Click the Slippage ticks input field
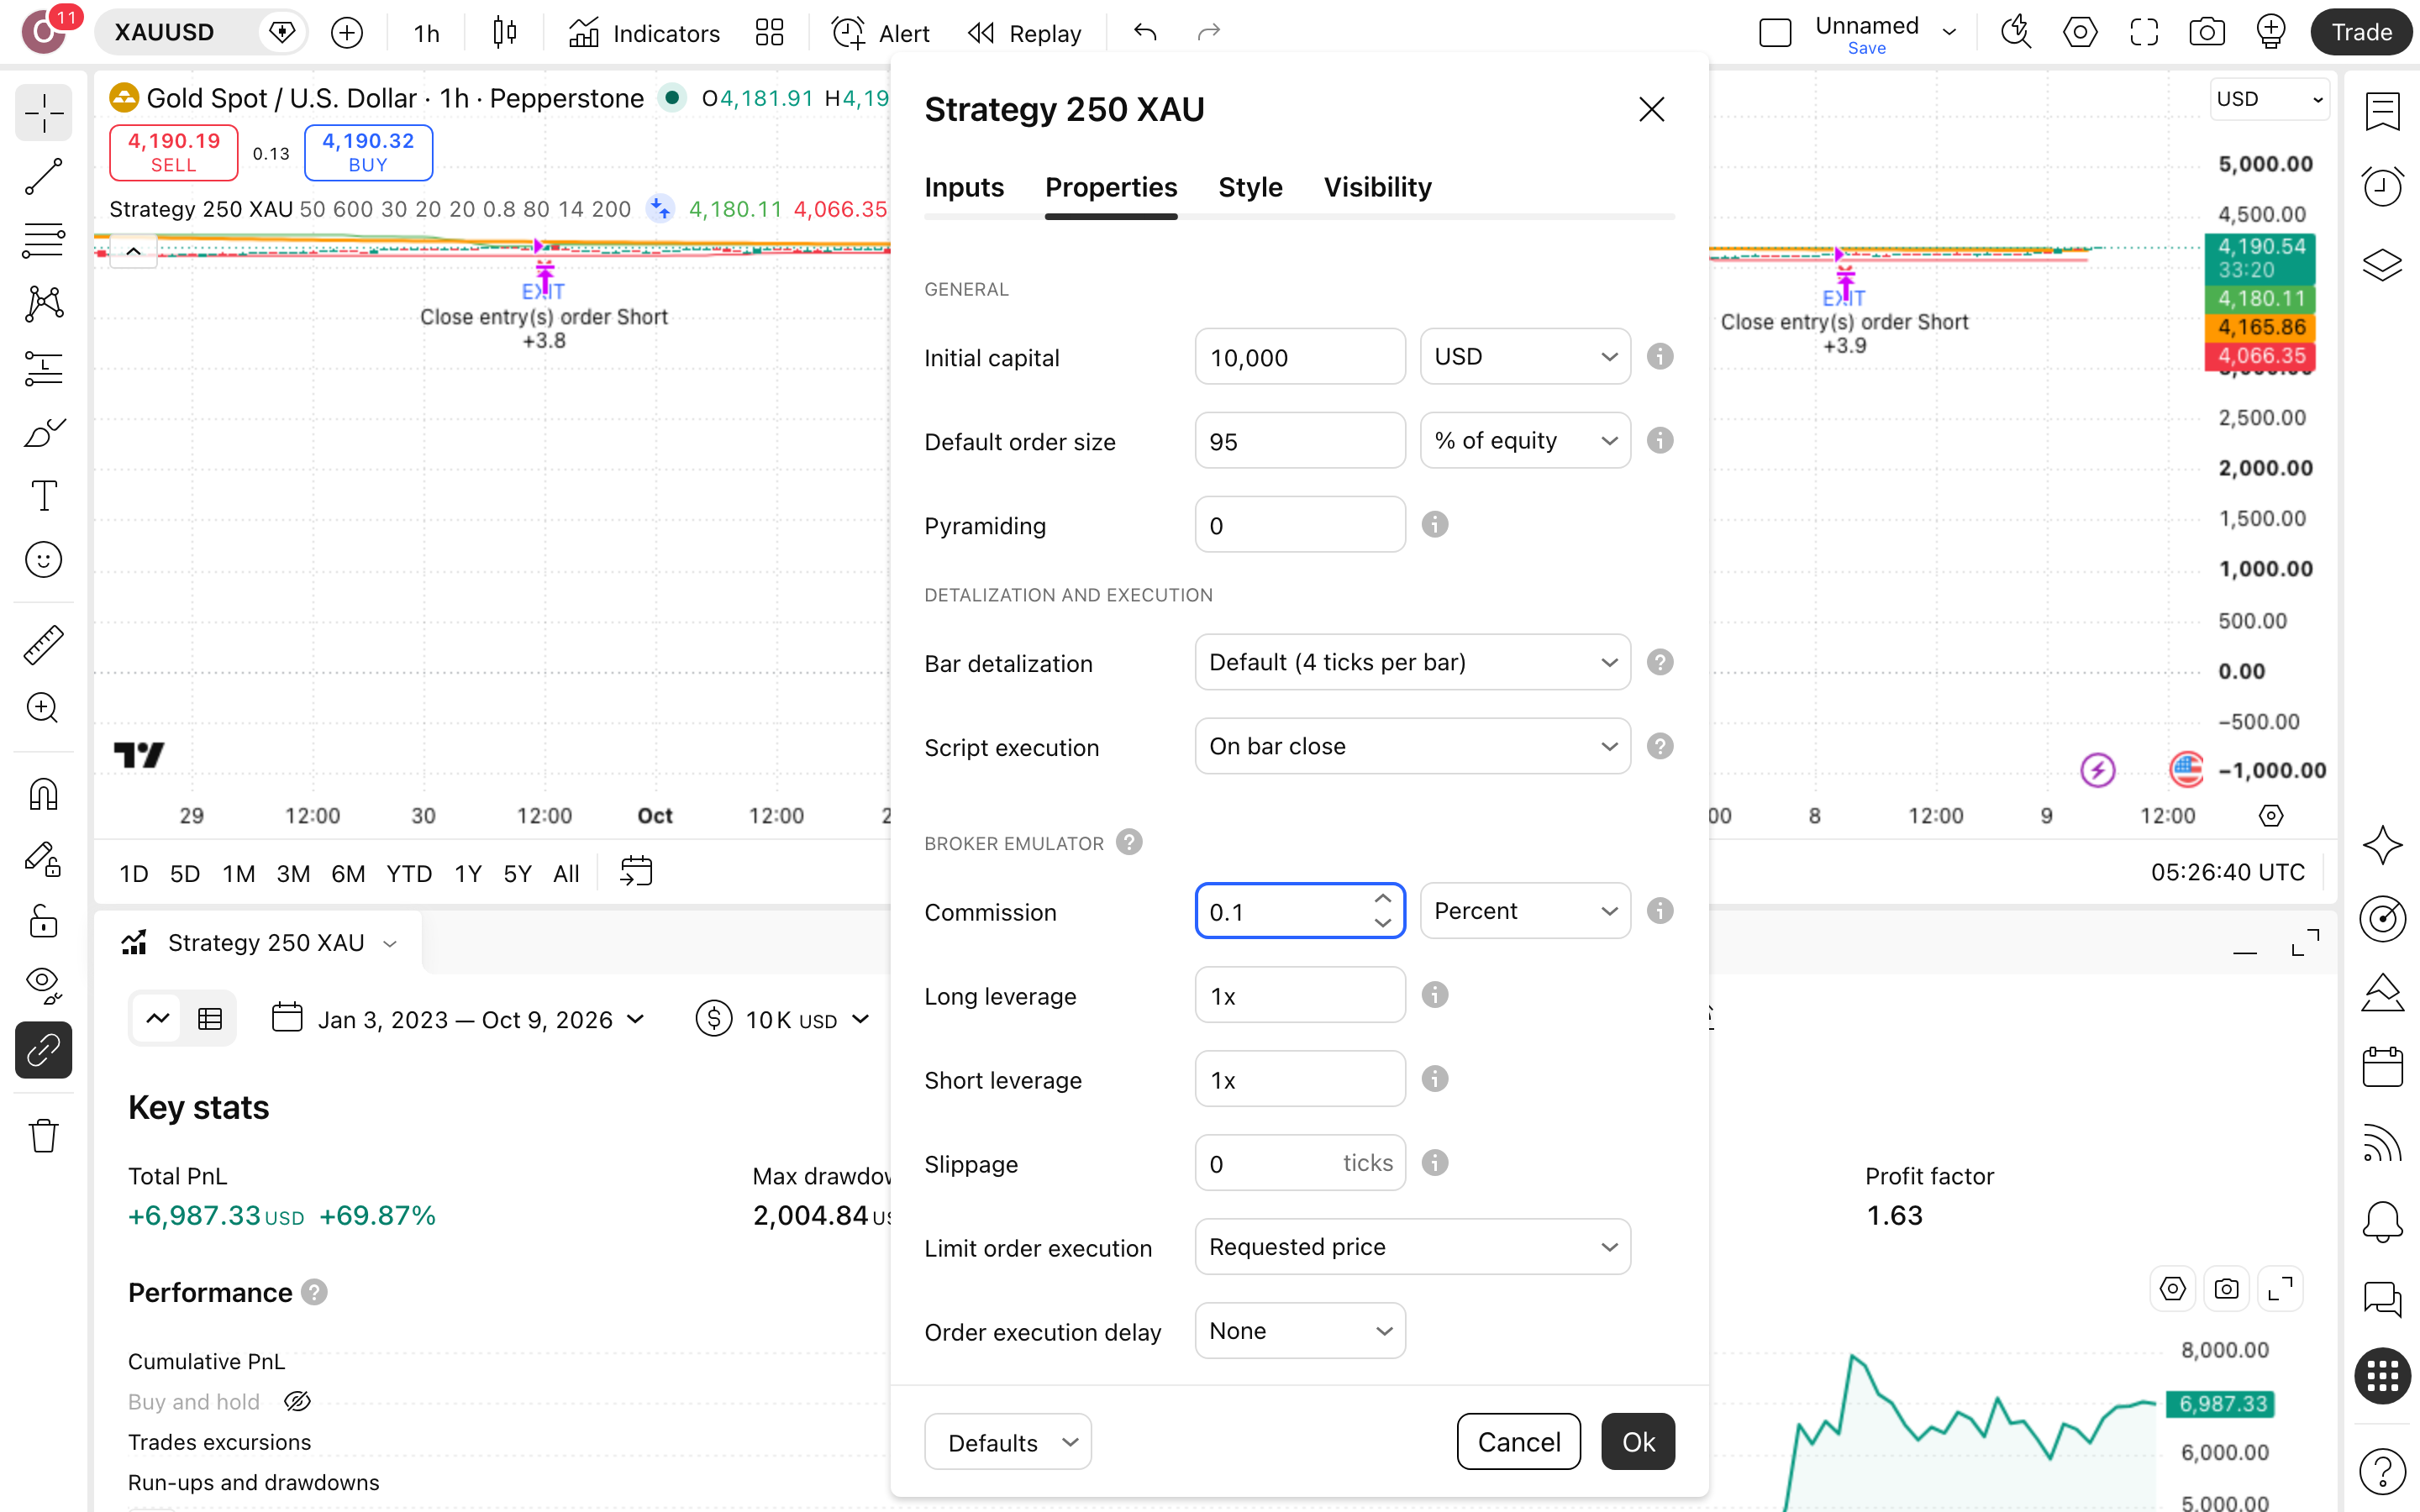 click(x=1300, y=1163)
